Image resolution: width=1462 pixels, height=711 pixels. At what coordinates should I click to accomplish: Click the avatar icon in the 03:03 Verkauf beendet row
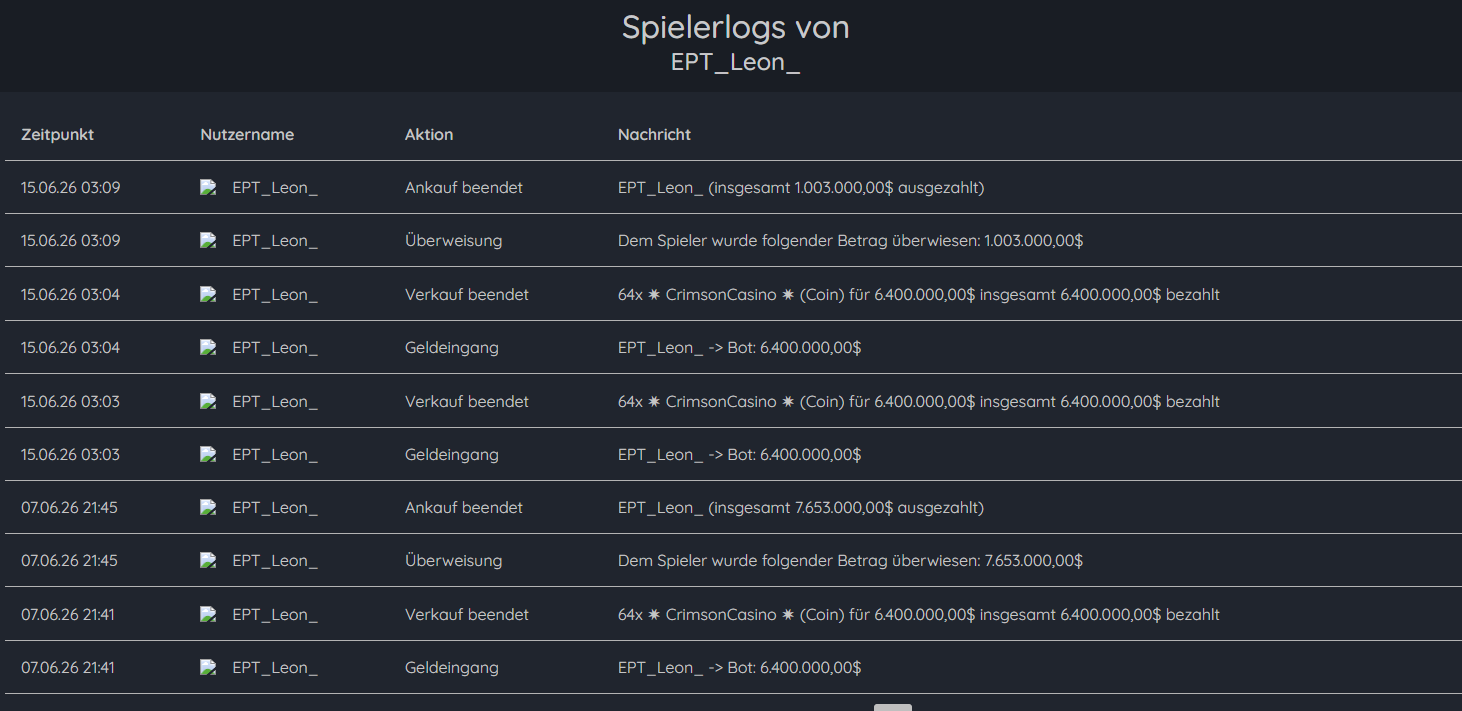point(208,401)
